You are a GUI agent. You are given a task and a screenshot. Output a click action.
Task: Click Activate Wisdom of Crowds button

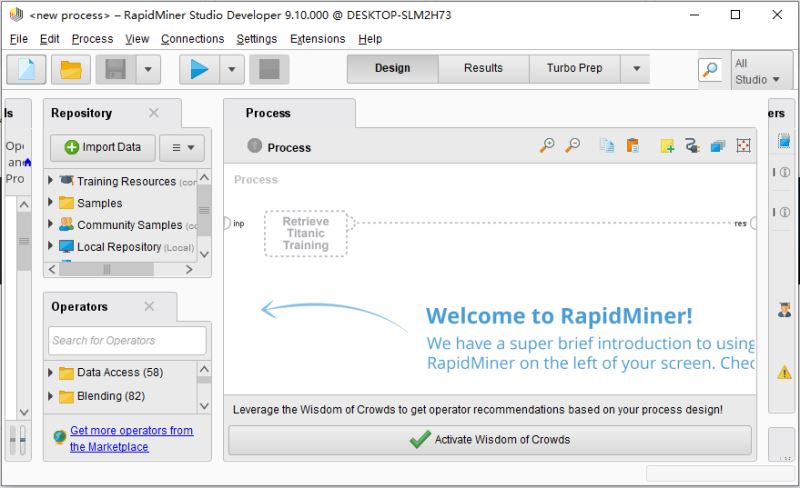pyautogui.click(x=489, y=440)
